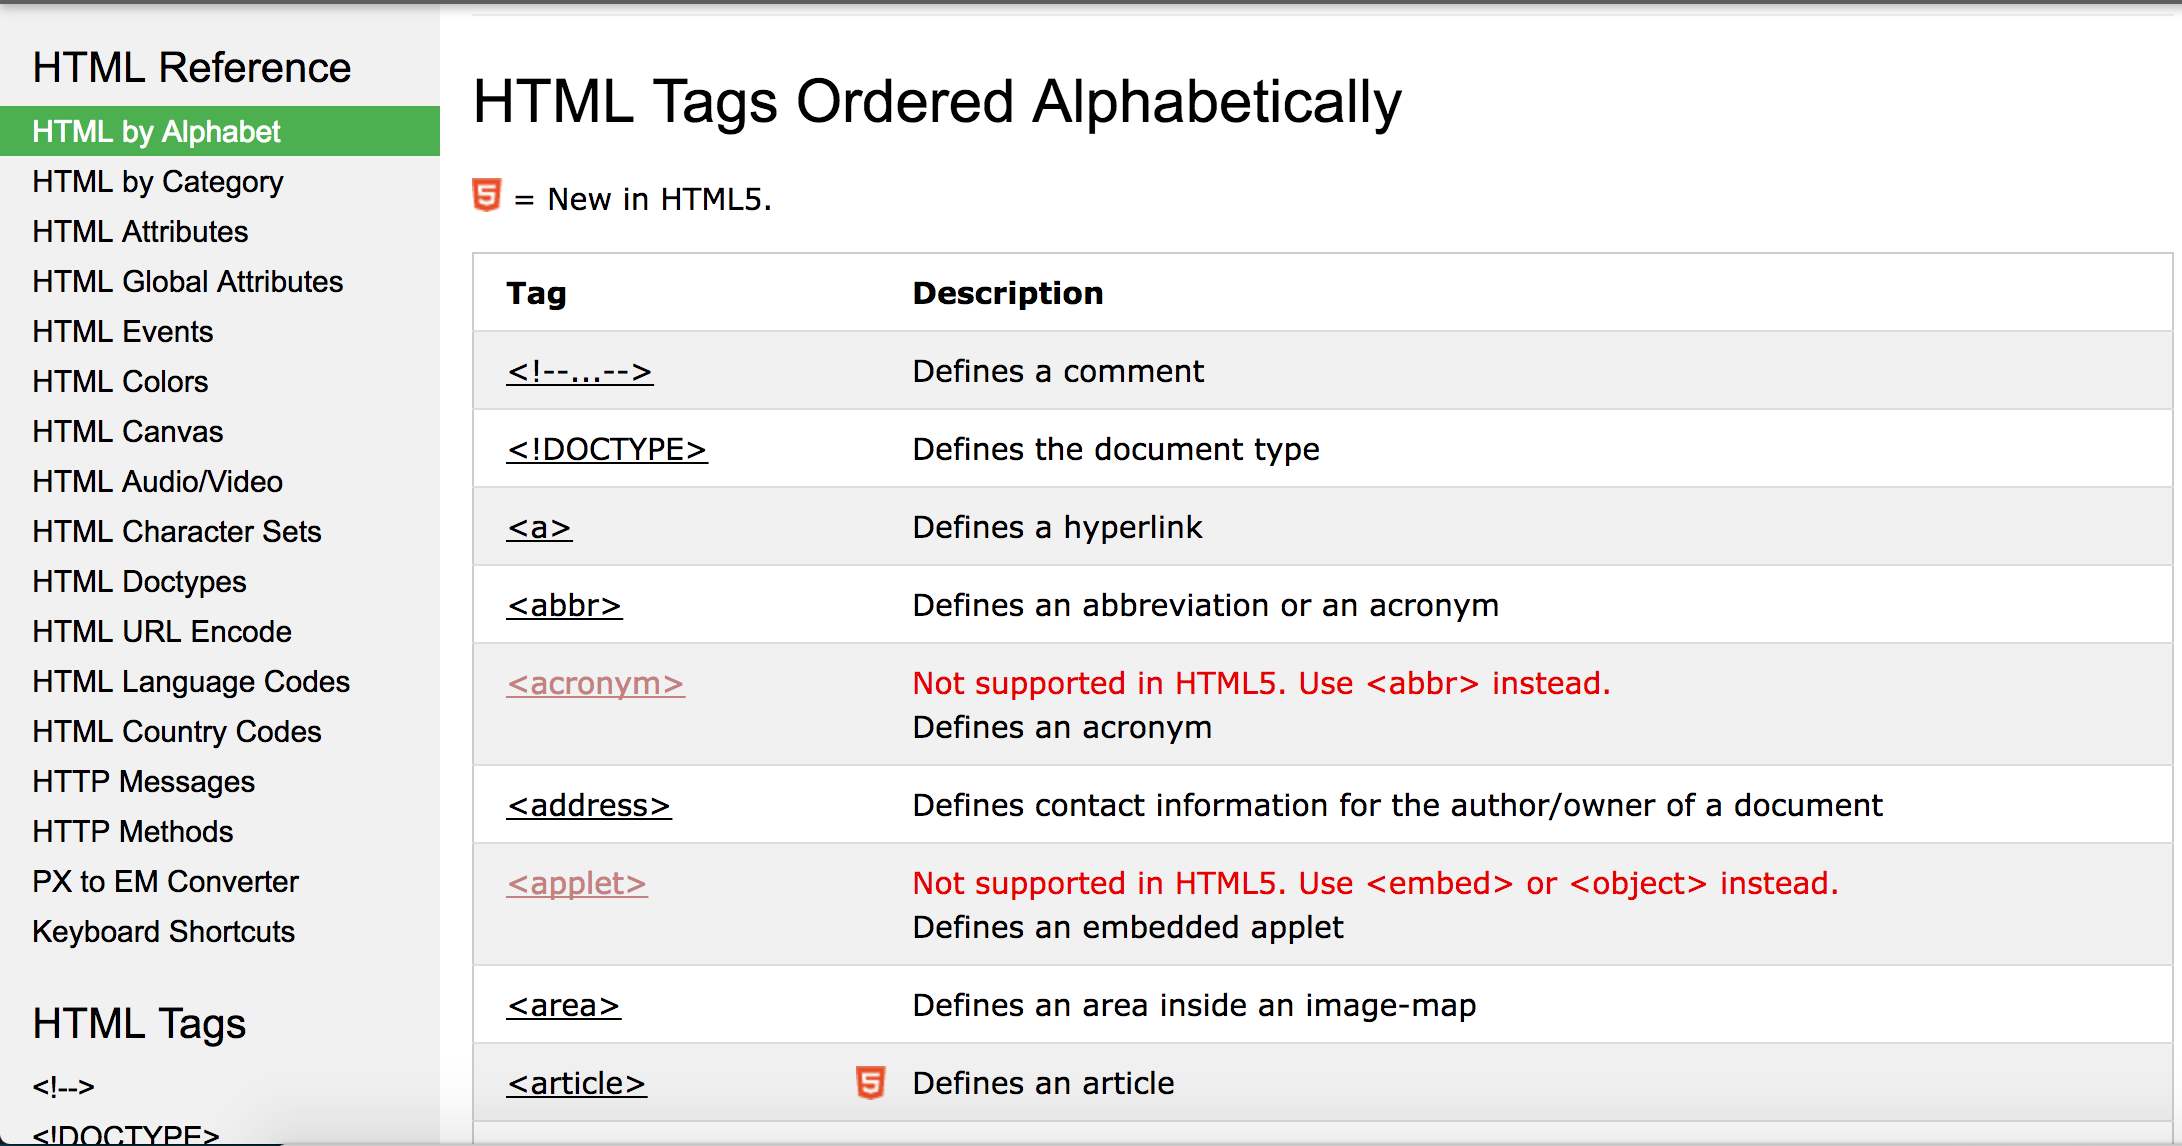Open the <abbr> tag page

click(564, 606)
